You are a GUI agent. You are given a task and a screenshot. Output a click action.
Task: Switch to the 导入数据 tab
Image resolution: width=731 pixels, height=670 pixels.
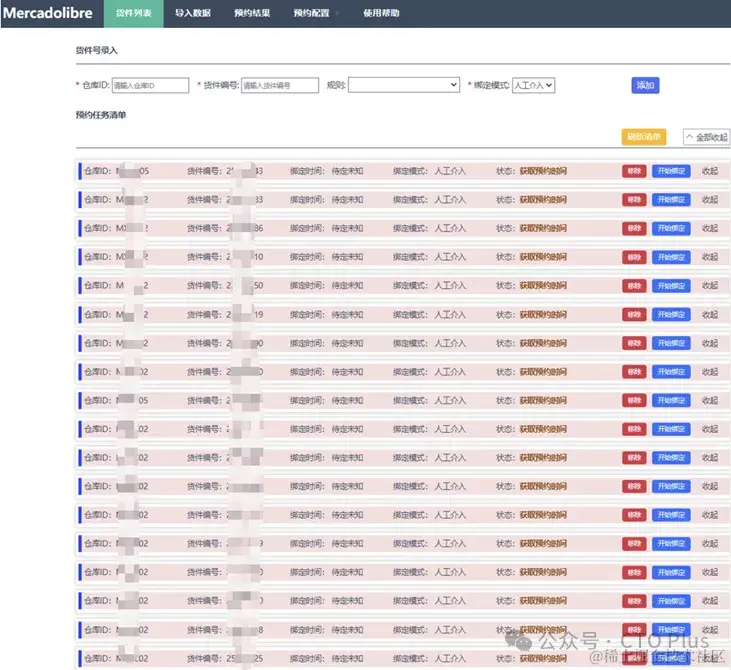coord(193,14)
